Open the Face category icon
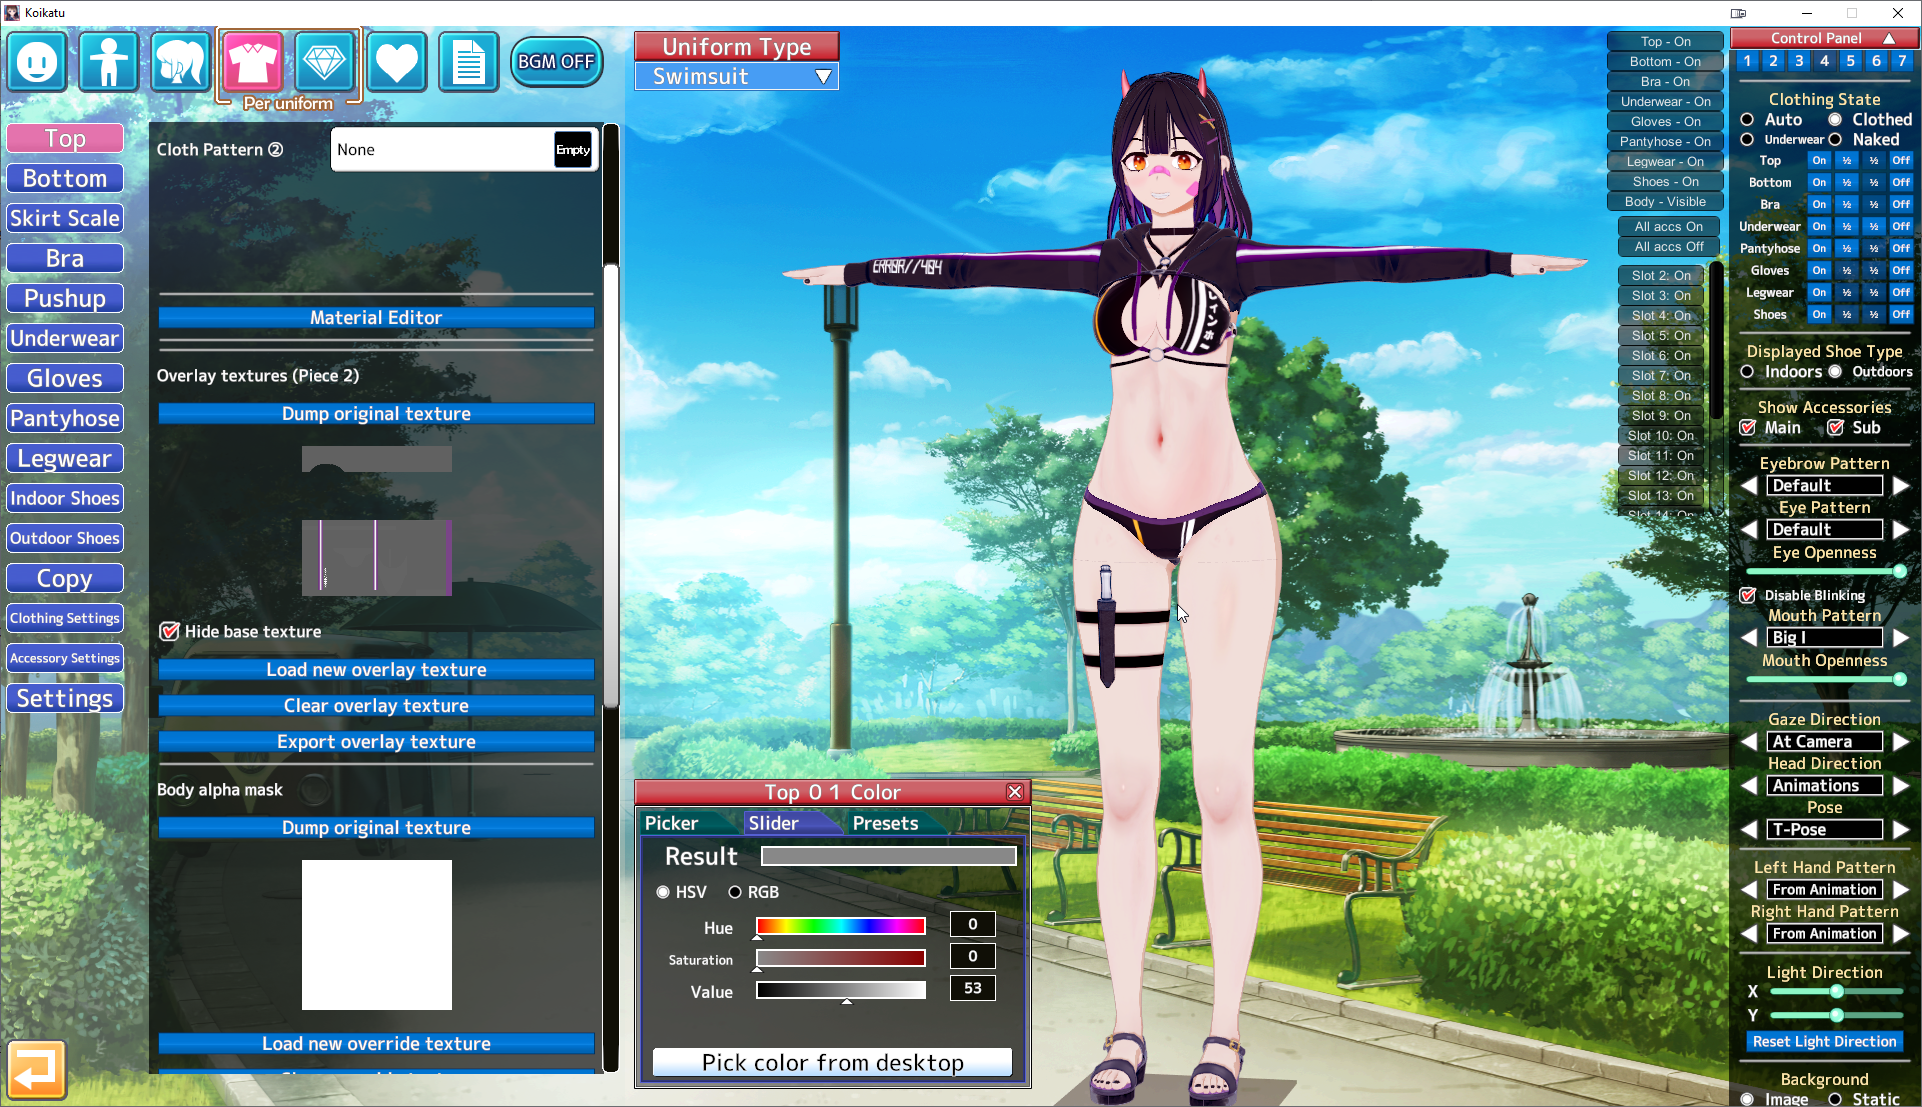 (x=38, y=62)
